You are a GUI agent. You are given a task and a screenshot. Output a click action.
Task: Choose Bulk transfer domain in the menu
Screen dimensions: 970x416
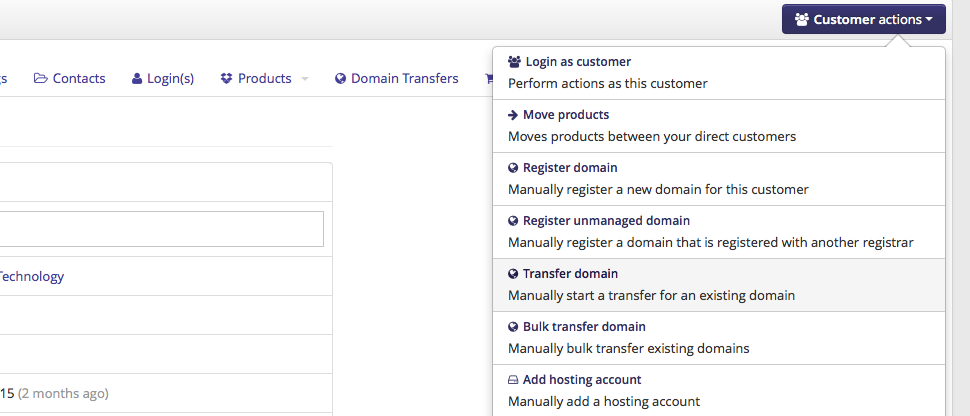719,337
